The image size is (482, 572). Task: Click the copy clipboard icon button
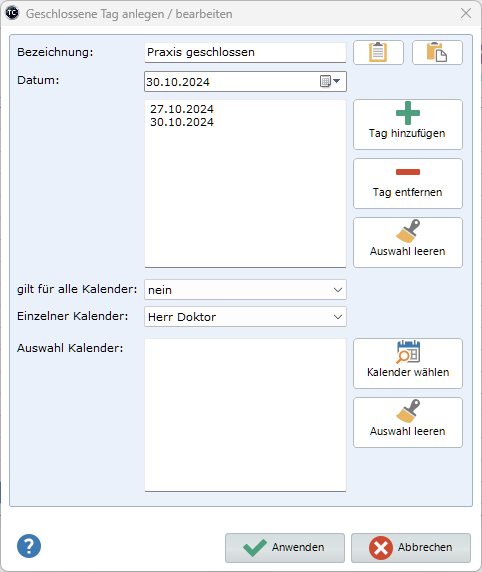[378, 53]
